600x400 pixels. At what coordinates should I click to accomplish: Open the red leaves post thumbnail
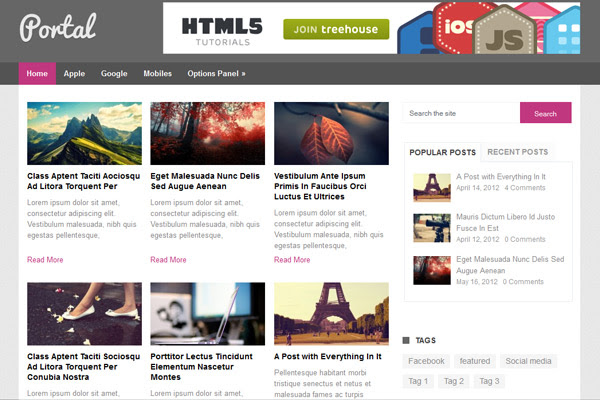pos(331,134)
